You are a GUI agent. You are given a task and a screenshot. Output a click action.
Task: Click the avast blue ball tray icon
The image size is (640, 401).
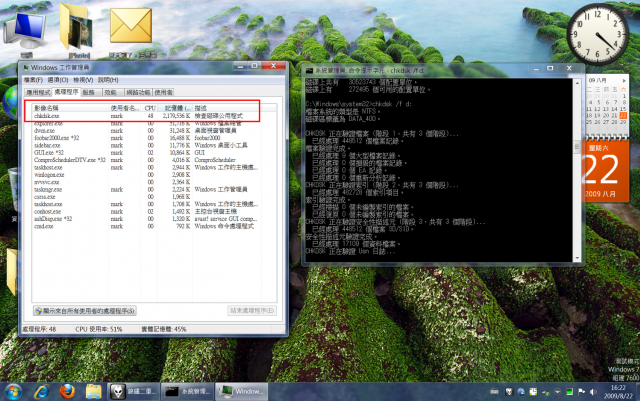coord(521,392)
